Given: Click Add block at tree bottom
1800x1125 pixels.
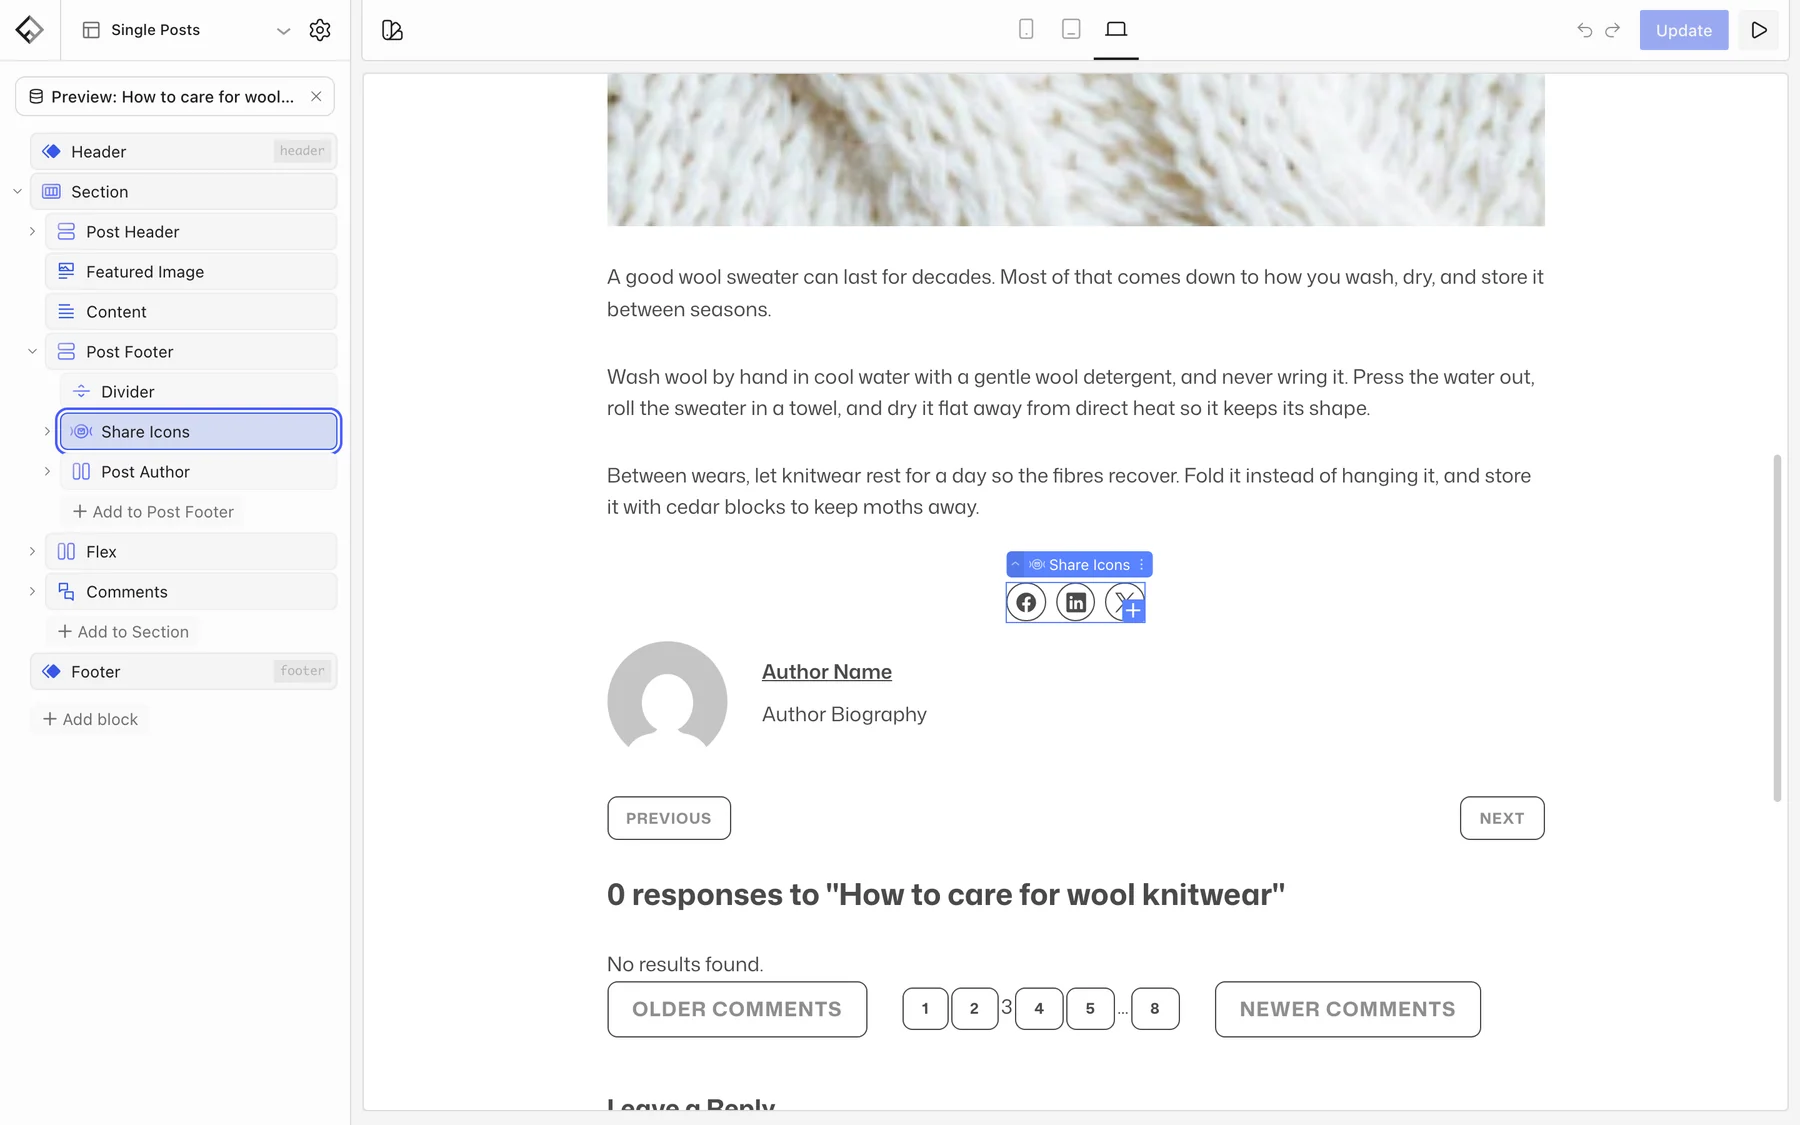Looking at the screenshot, I should click(x=90, y=718).
